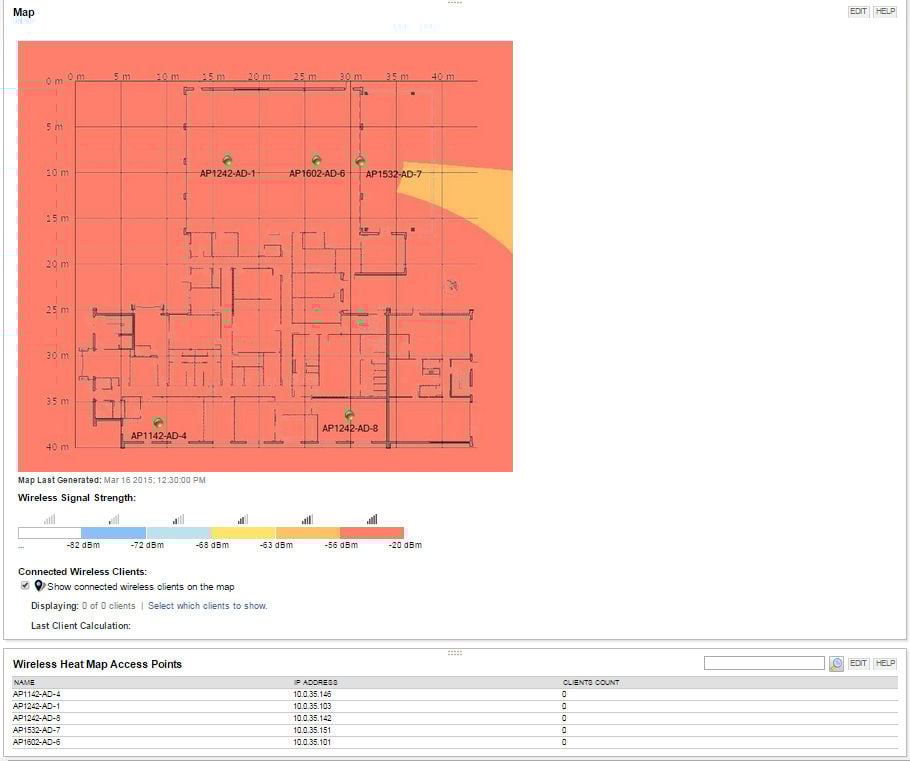Click signal bars icon above -20 dBm
Image resolution: width=910 pixels, height=761 pixels.
click(x=371, y=519)
